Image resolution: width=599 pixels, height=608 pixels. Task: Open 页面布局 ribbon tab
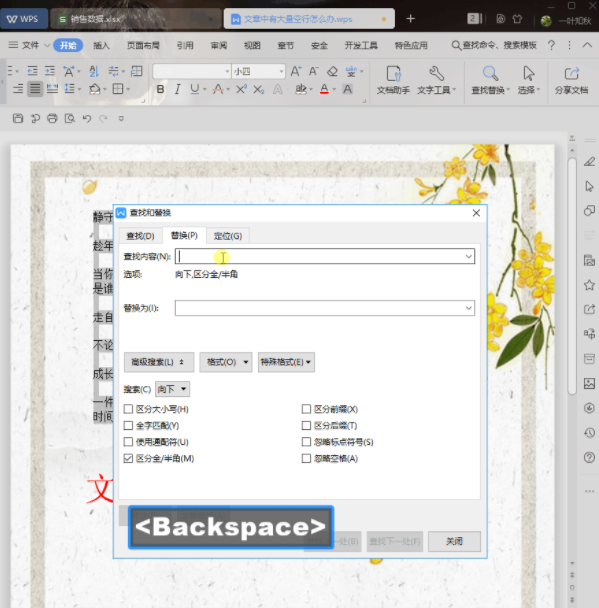pos(143,45)
